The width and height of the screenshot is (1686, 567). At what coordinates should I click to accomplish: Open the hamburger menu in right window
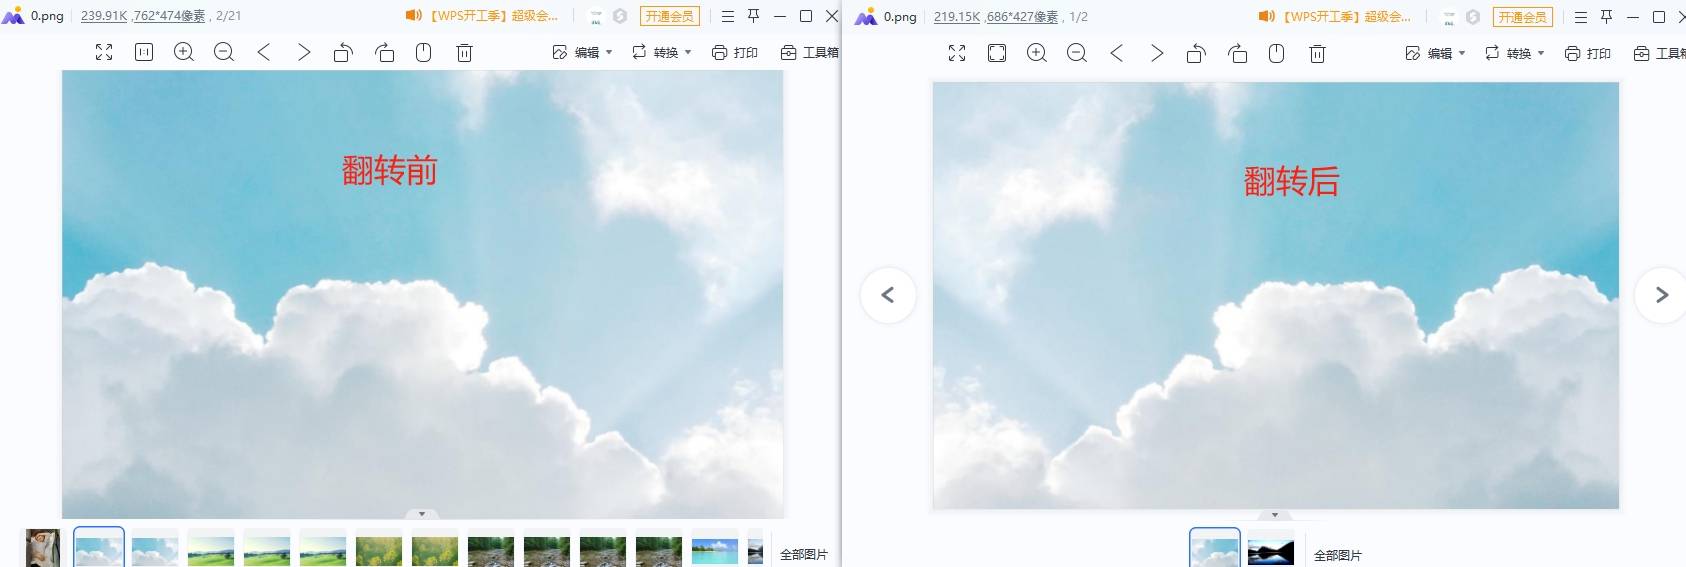pyautogui.click(x=1581, y=17)
